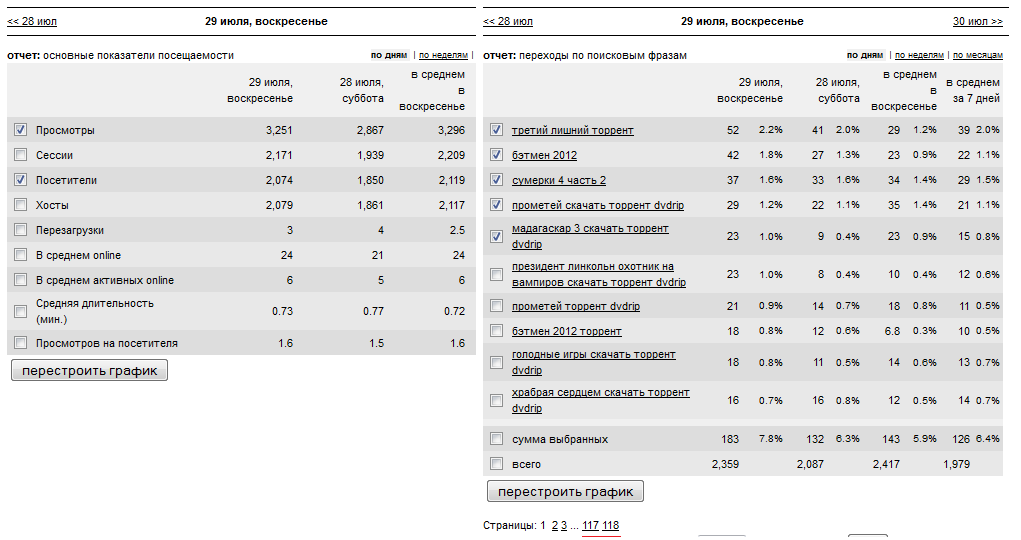
Task: Click перестроить график under visits table
Action: (90, 370)
